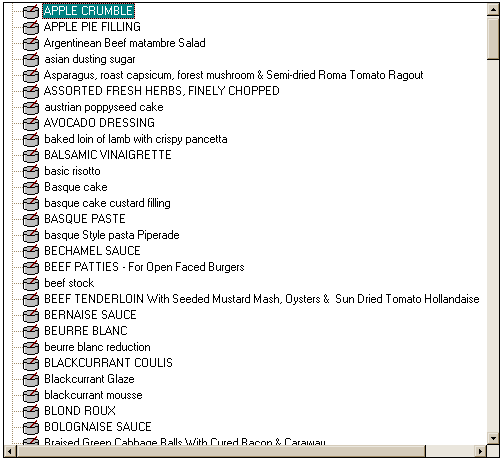Open the austrian poppyseed cake item
The width and height of the screenshot is (503, 460).
point(104,107)
